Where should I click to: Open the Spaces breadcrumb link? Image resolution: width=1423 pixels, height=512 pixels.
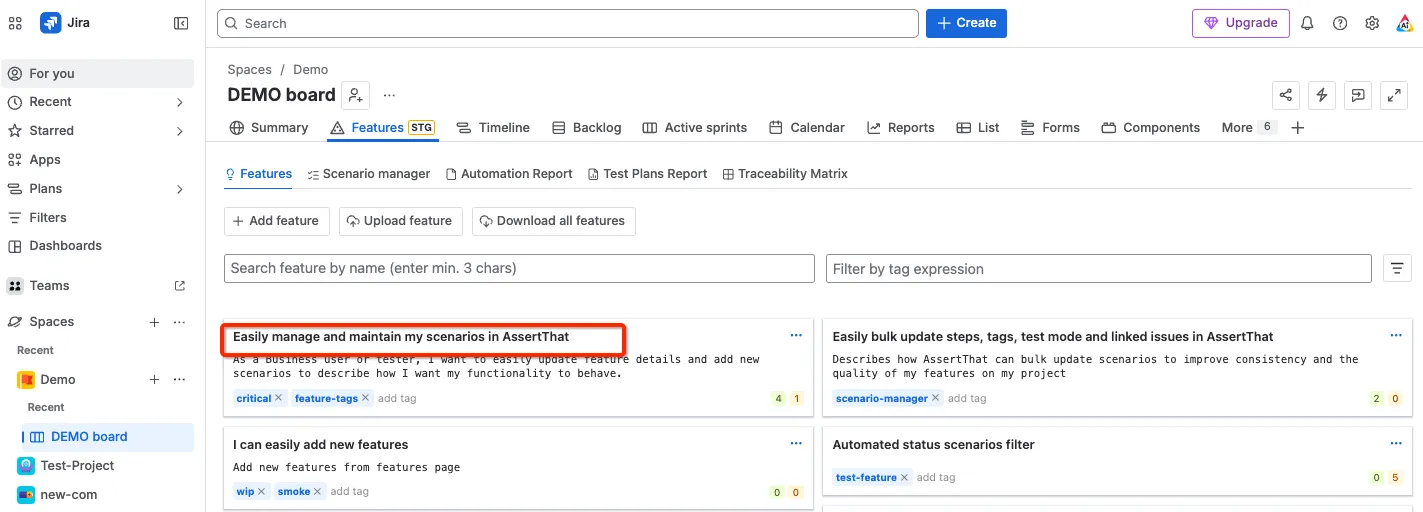pos(250,70)
